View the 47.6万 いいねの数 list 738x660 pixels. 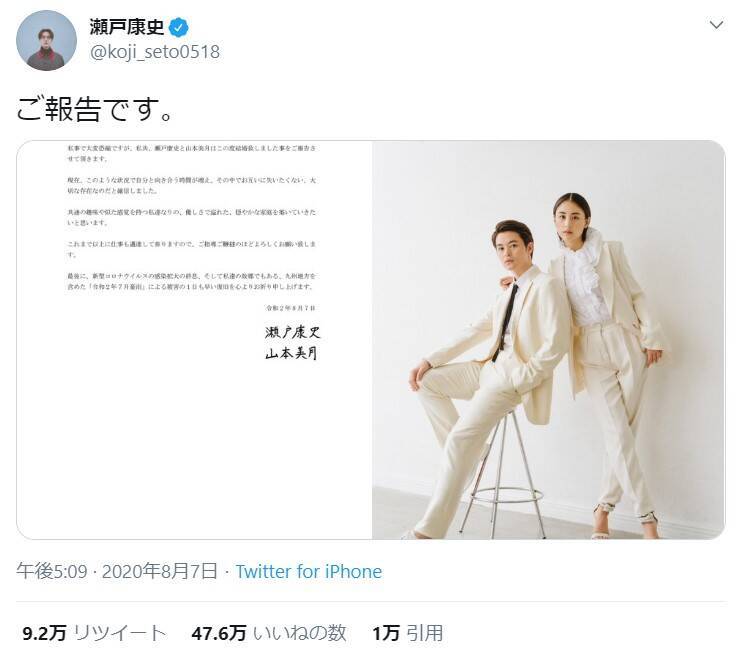click(269, 633)
